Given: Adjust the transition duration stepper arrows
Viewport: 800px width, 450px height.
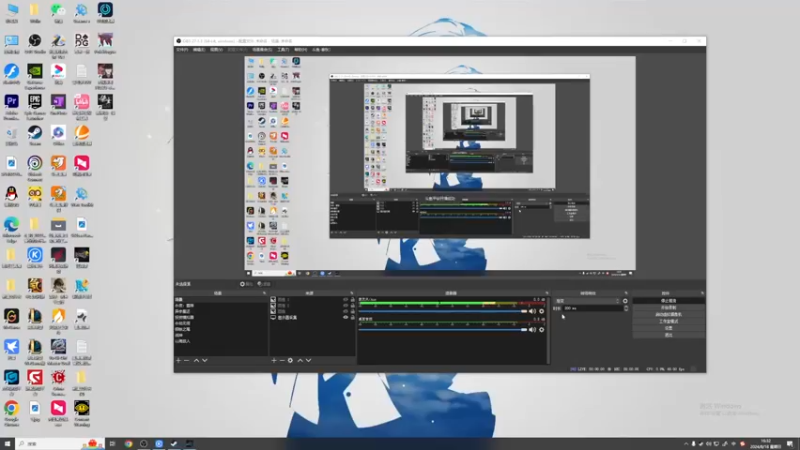Looking at the screenshot, I should pos(626,308).
